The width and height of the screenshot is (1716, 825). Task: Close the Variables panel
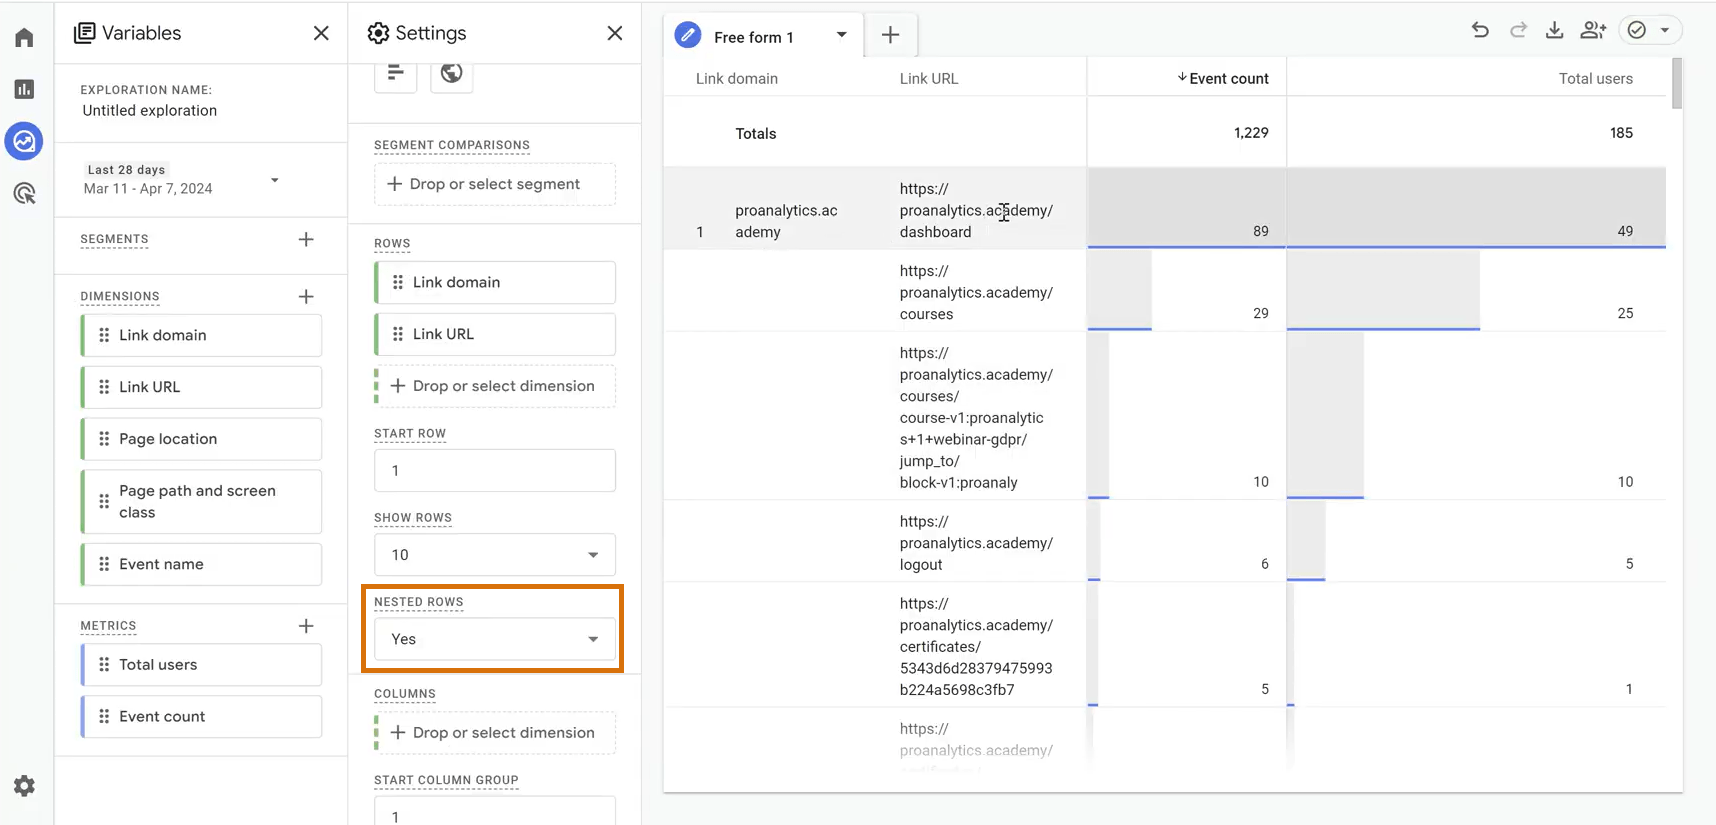click(321, 33)
